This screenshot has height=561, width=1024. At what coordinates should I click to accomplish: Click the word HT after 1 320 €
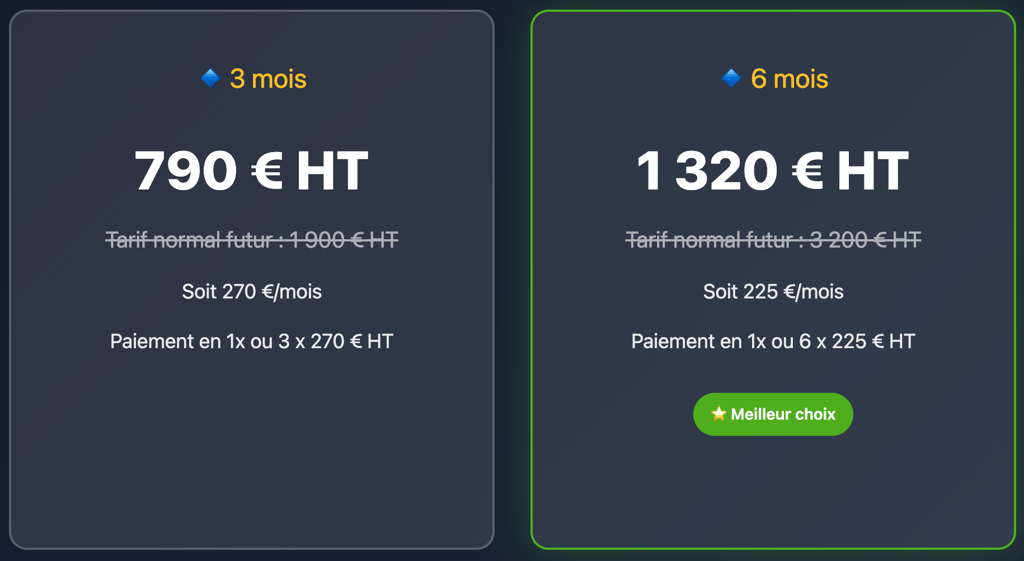pos(872,171)
